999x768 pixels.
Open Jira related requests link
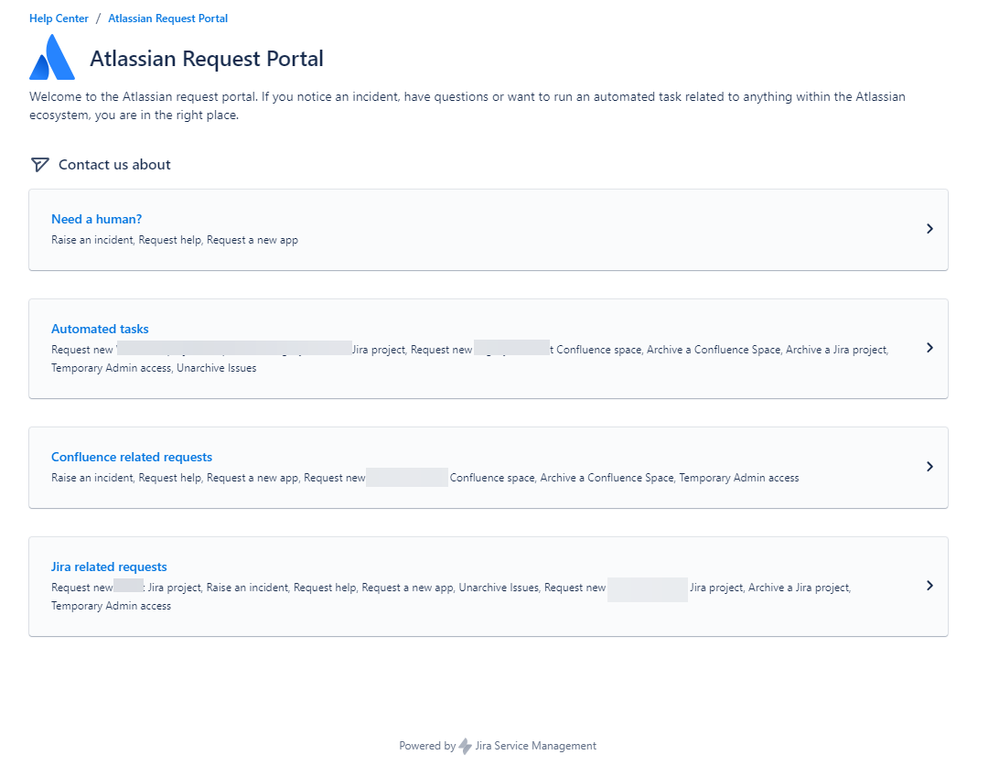pos(109,567)
